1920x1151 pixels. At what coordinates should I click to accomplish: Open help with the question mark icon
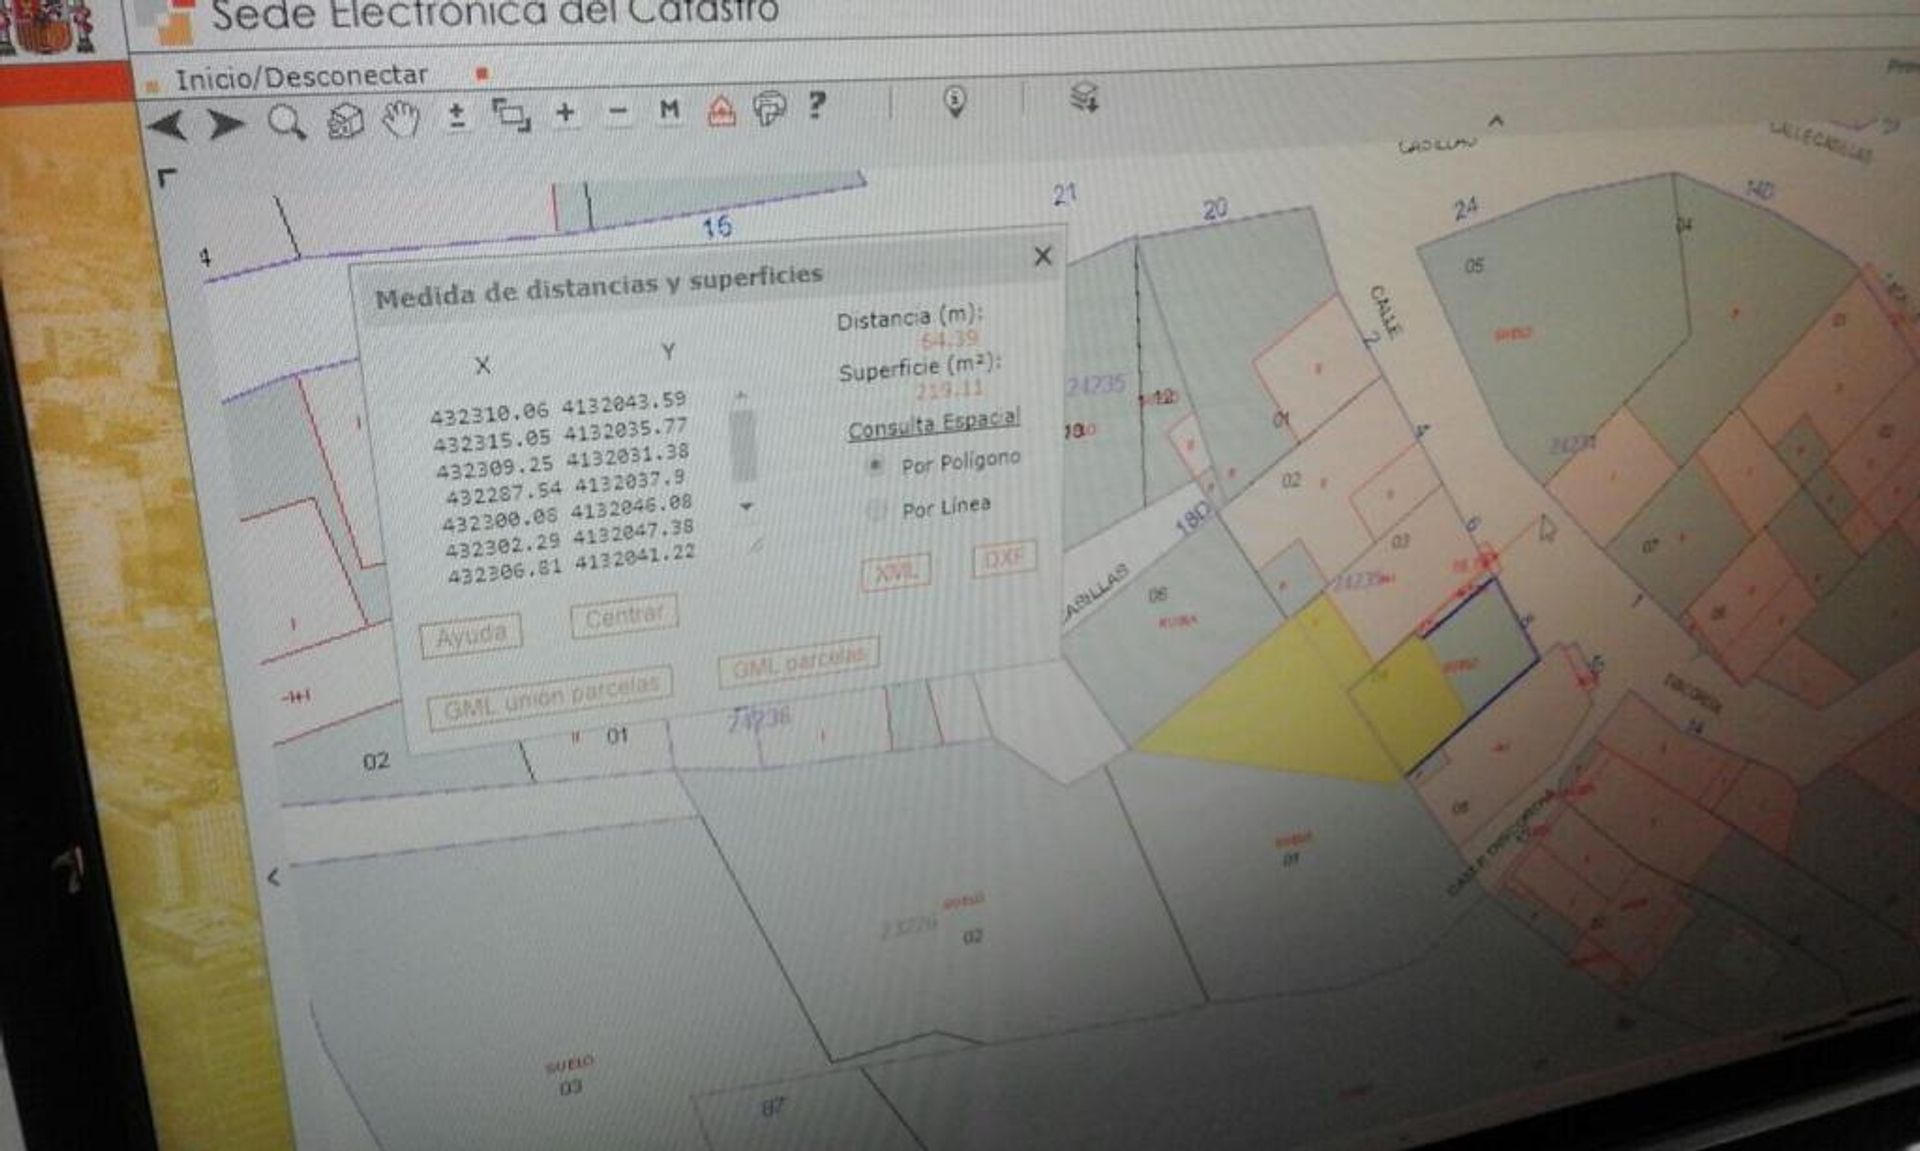point(816,104)
